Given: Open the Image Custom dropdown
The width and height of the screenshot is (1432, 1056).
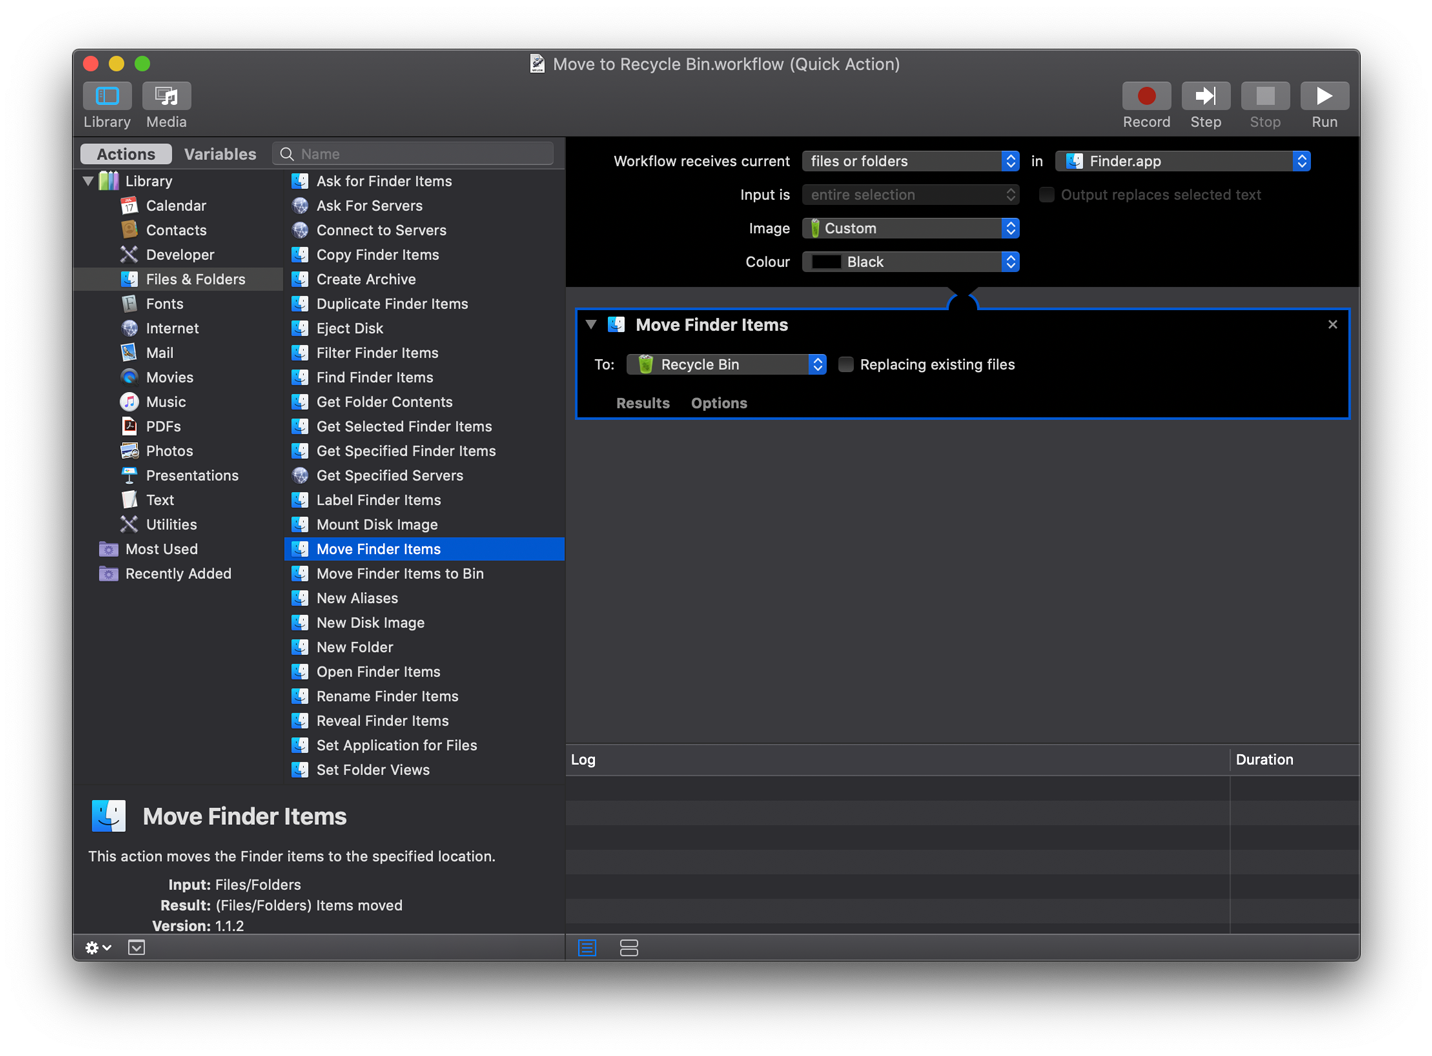Looking at the screenshot, I should [x=910, y=228].
